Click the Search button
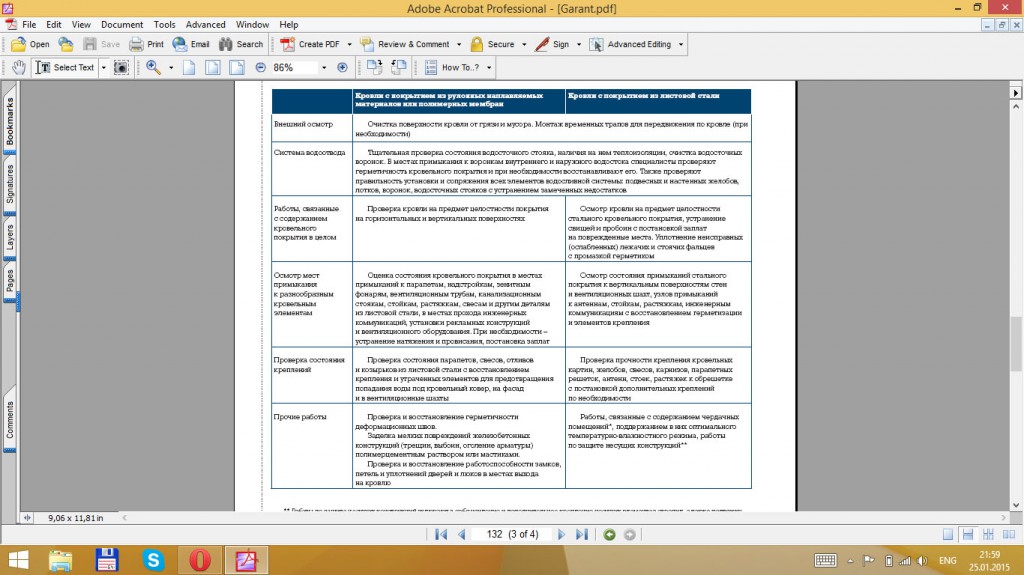The image size is (1024, 575). tap(242, 44)
